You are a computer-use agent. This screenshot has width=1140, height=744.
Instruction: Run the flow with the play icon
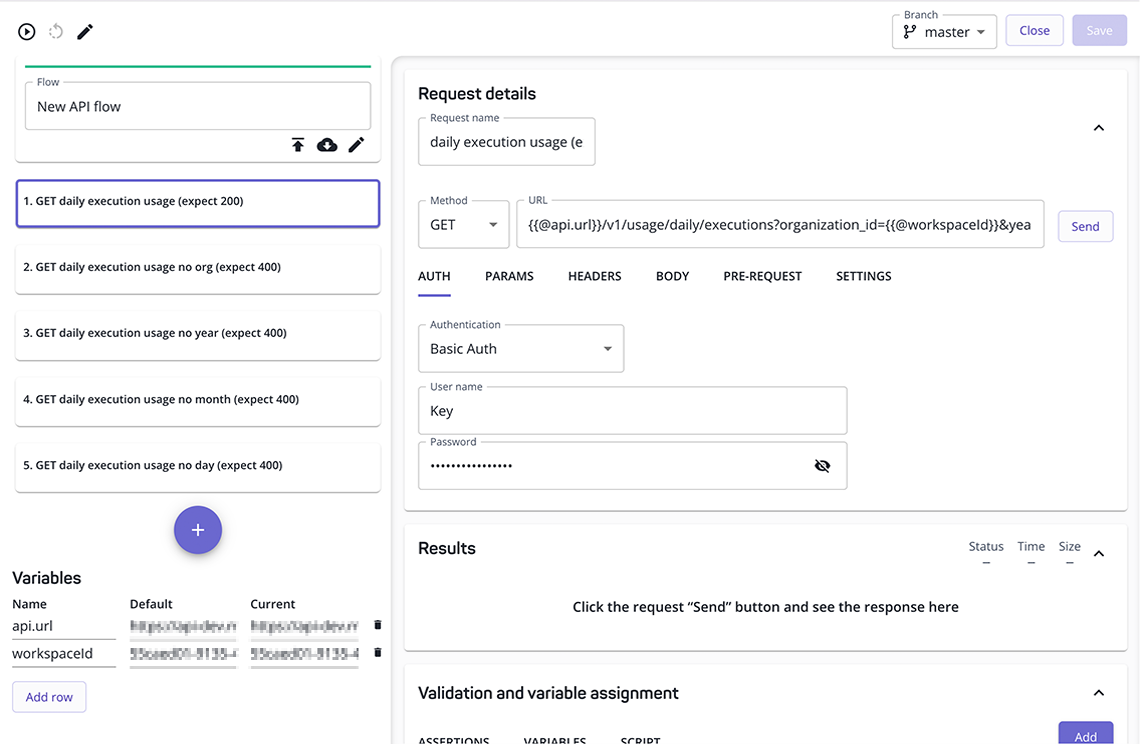click(x=26, y=31)
